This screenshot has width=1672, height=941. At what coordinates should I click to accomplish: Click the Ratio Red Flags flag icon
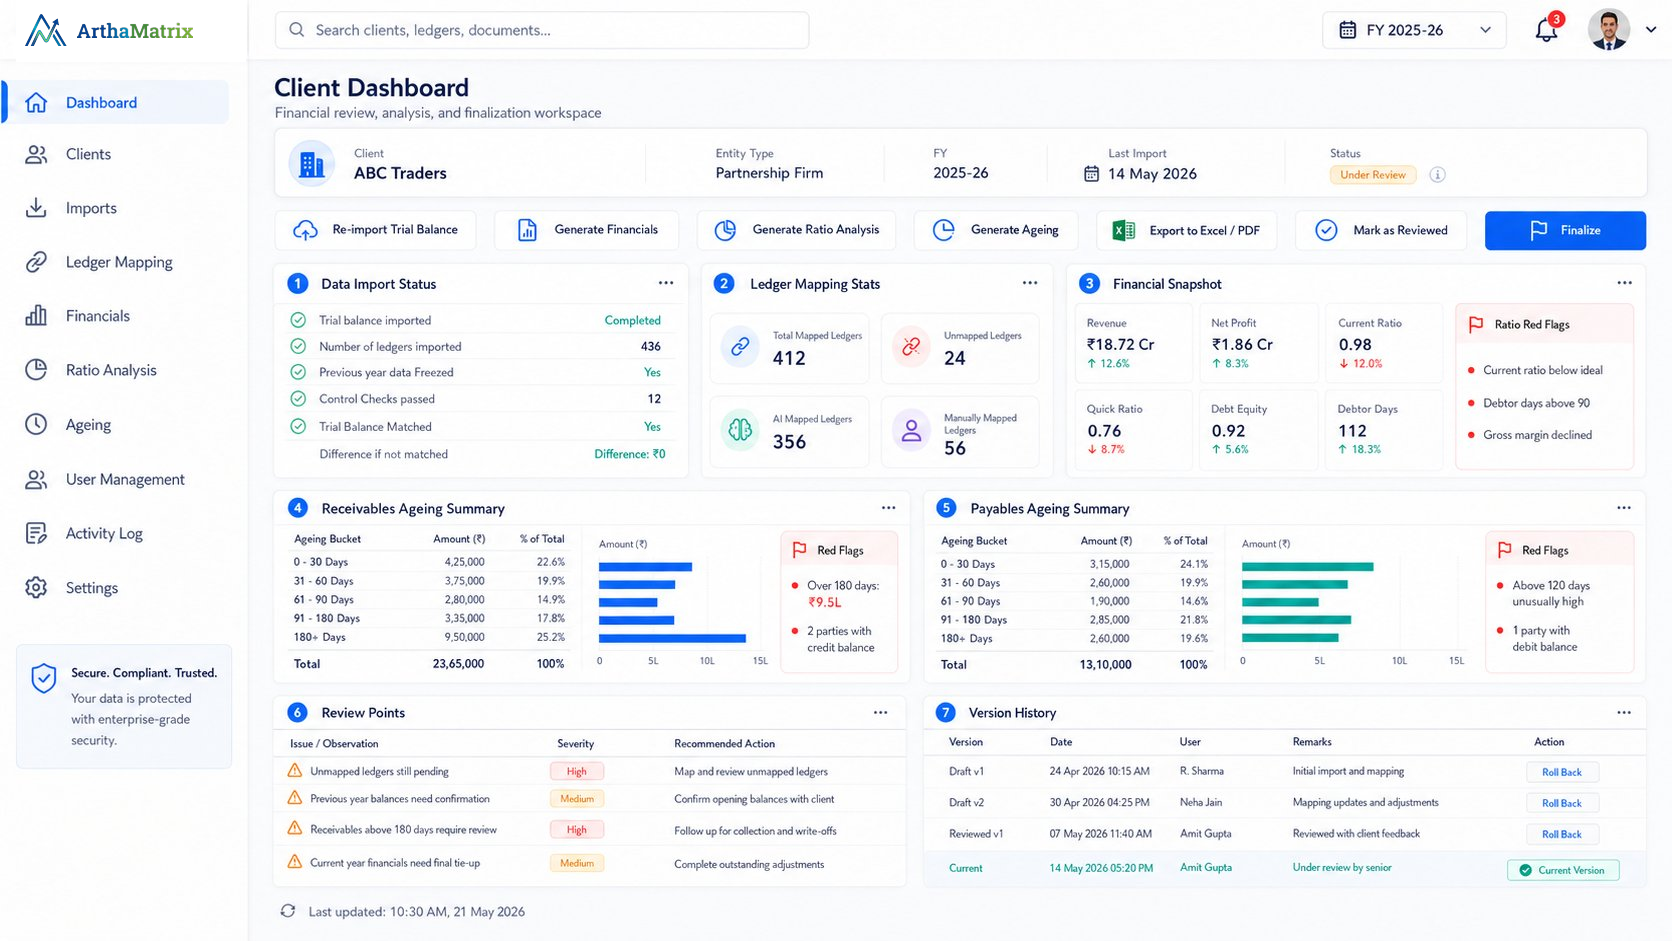pyautogui.click(x=1475, y=325)
